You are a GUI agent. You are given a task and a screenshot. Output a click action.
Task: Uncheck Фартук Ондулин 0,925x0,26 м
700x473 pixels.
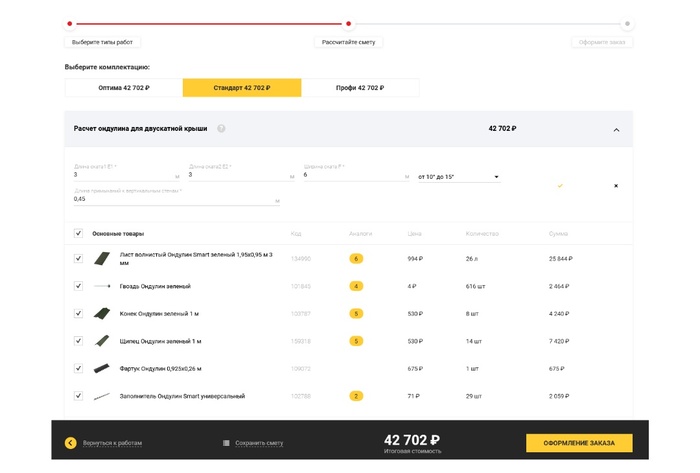(79, 368)
